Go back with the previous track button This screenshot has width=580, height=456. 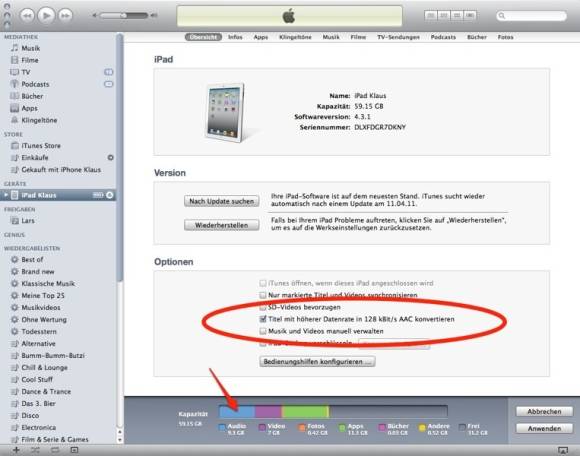click(x=27, y=16)
